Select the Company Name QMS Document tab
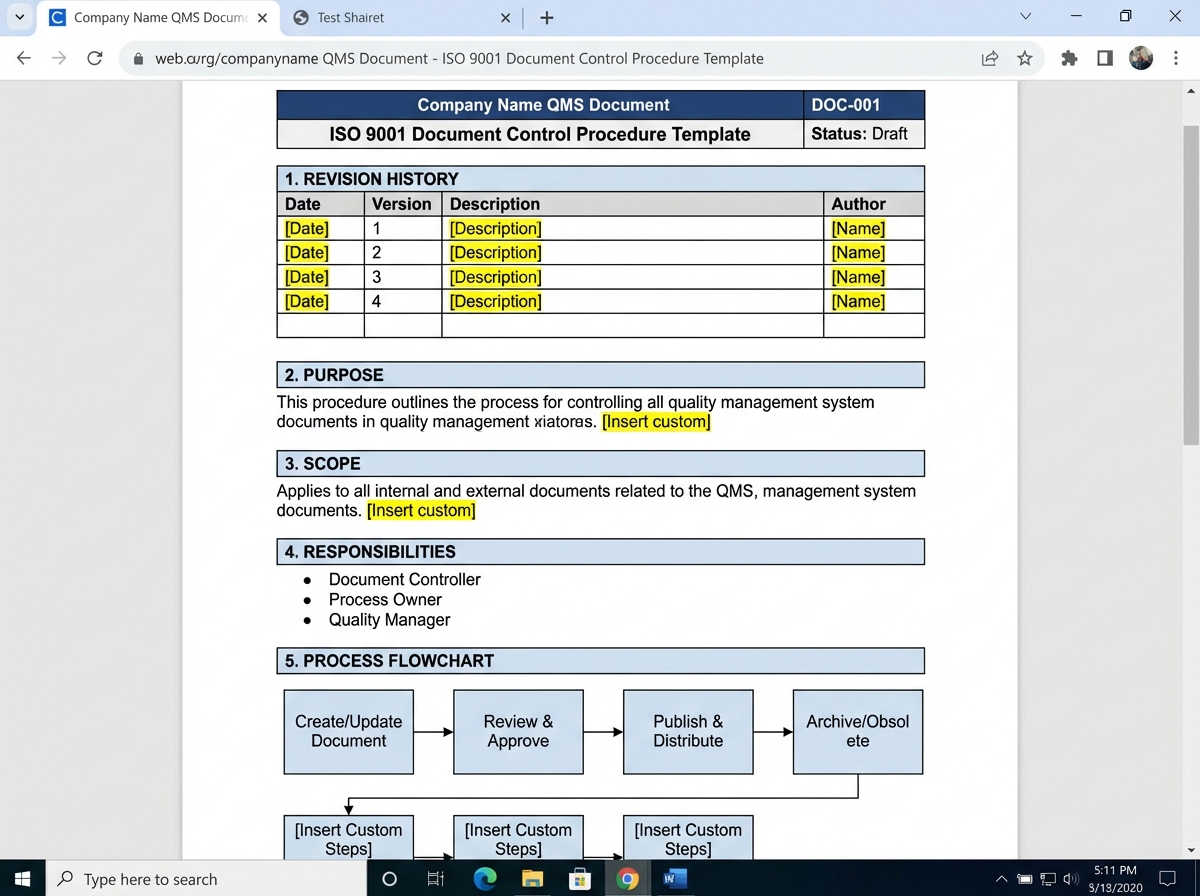 [x=159, y=18]
